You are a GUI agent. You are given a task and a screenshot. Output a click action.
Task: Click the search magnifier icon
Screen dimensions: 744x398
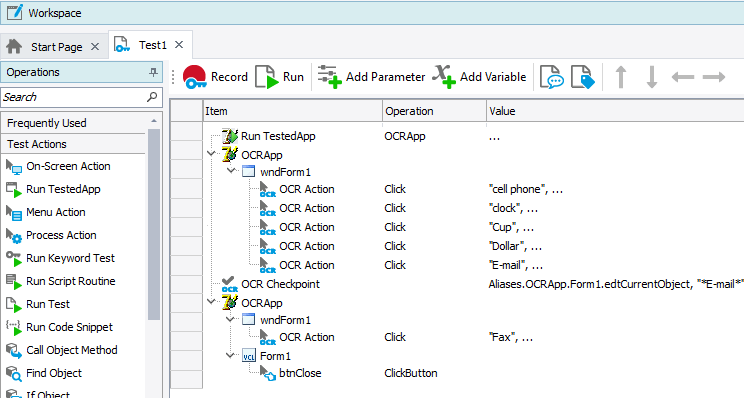click(152, 97)
